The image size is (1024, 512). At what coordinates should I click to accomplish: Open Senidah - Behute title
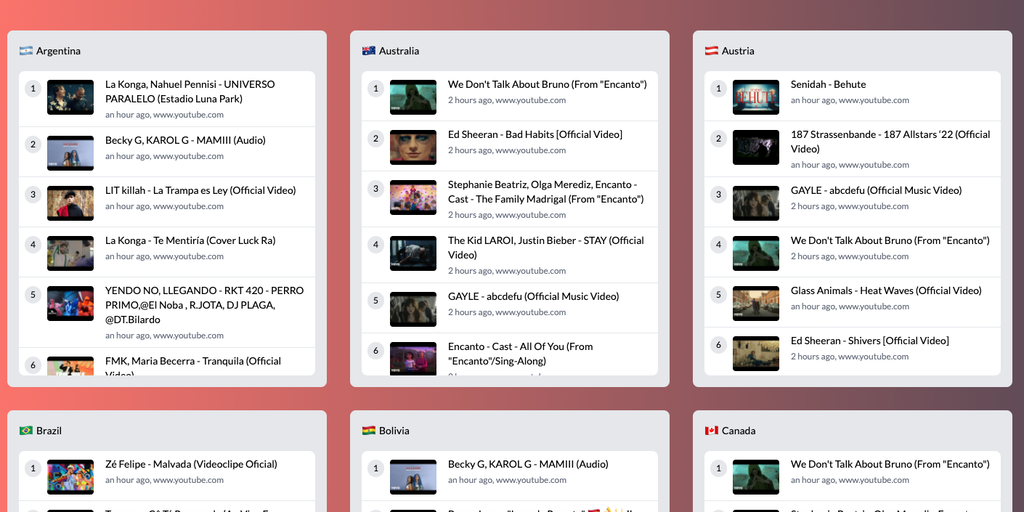coord(828,84)
